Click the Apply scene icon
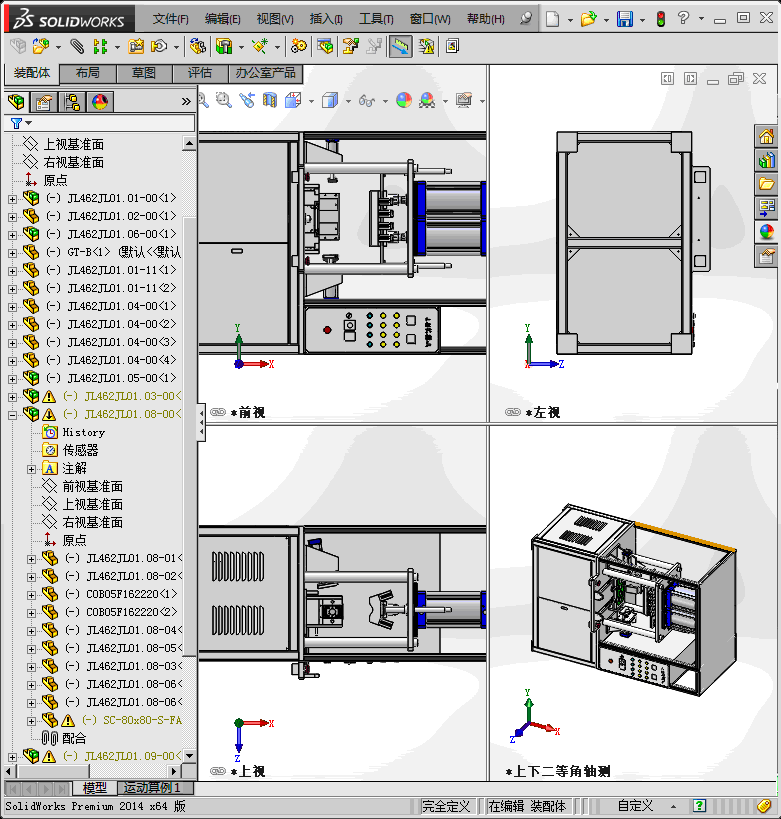The height and width of the screenshot is (819, 781). [427, 100]
